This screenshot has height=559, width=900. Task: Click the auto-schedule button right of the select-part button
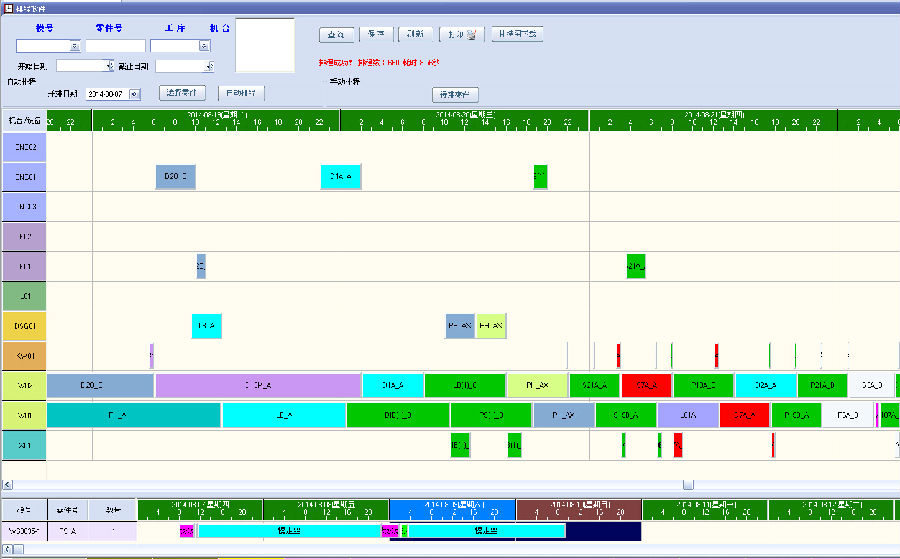coord(240,93)
